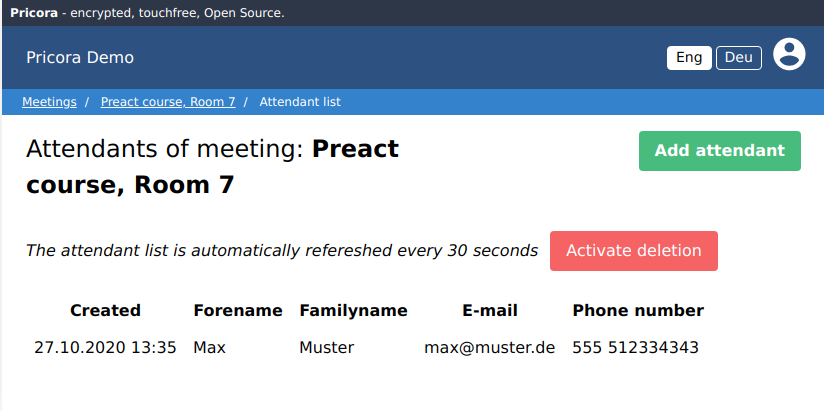Click the meeting heading Preact course, Room 7
Image resolution: width=824 pixels, height=411 pixels.
coord(212,167)
